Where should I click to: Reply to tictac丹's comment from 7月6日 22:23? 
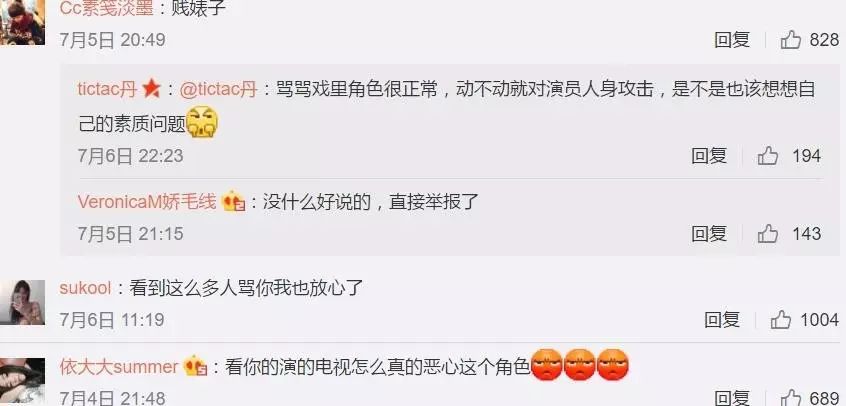click(x=709, y=156)
